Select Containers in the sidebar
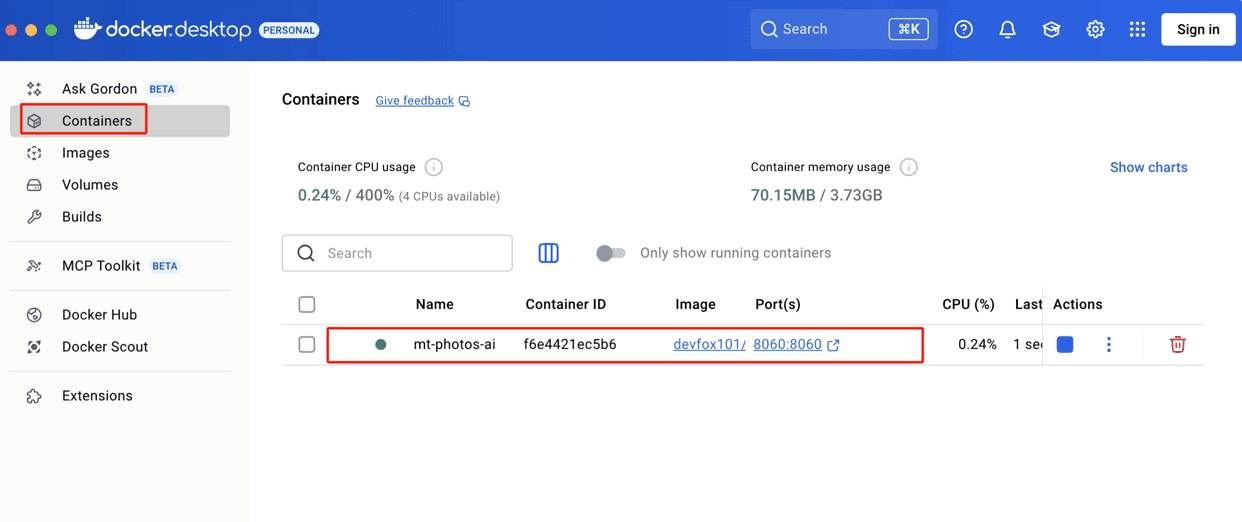The image size is (1242, 522). [x=120, y=121]
